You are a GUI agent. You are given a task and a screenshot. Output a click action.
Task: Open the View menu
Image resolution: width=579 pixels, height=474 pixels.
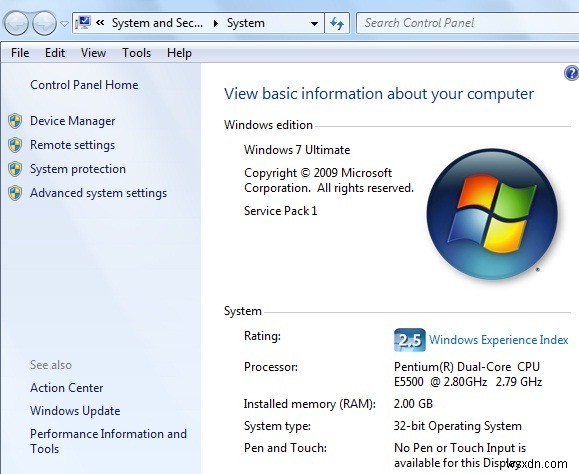(x=93, y=53)
